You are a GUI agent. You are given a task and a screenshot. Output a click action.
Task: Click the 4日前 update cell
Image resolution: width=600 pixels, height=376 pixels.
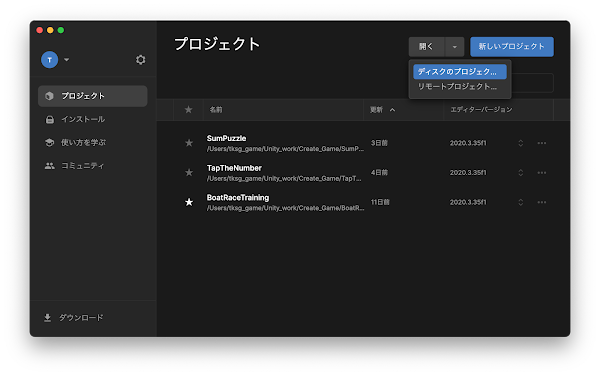point(379,173)
